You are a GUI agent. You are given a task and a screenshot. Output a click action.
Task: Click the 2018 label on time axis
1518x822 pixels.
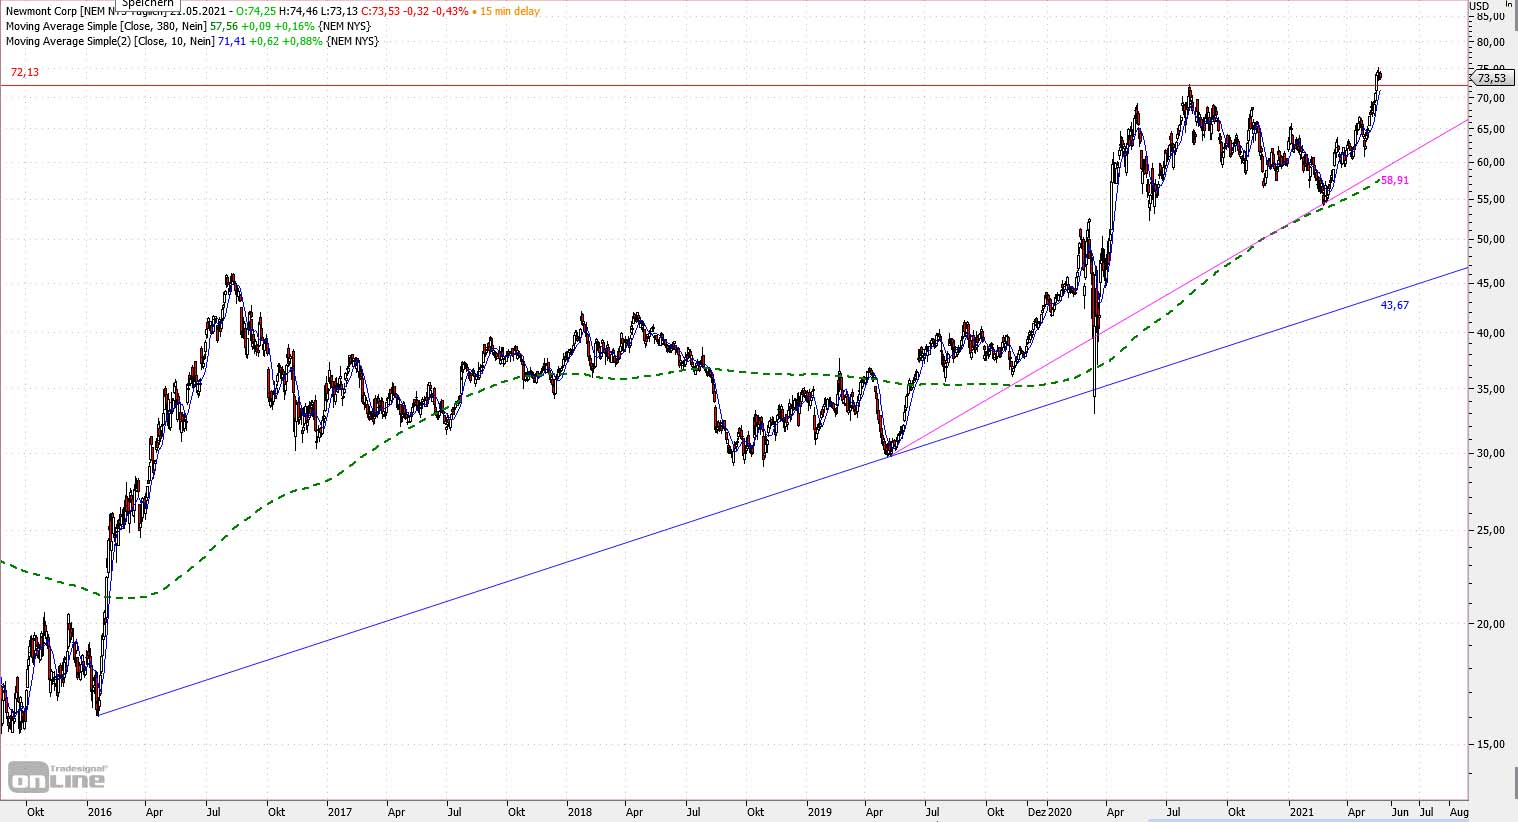click(x=579, y=812)
